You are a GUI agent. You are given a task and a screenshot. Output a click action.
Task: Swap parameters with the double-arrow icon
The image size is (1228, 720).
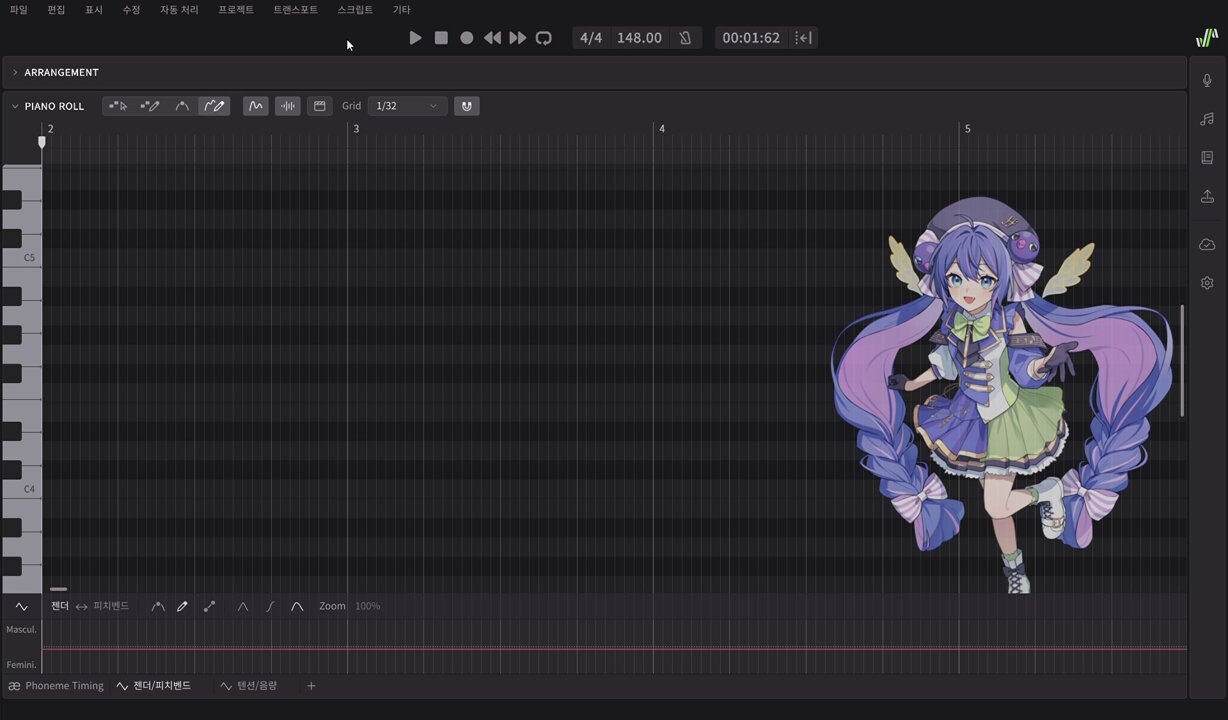81,607
